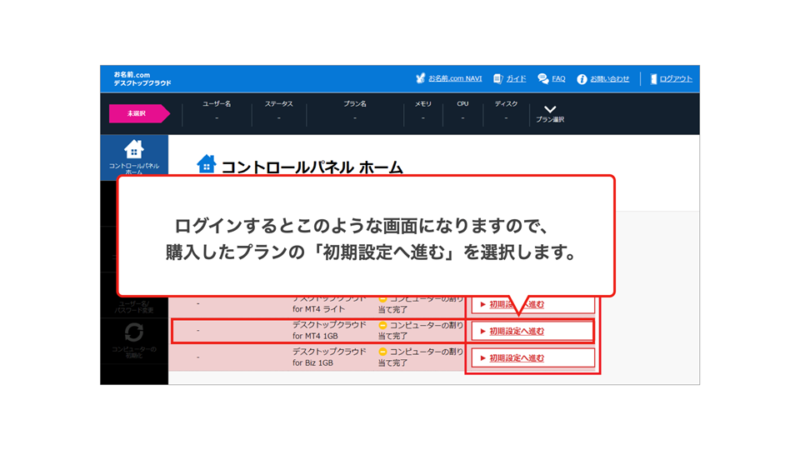Click 初期設定へ進む for MT4 ライト
This screenshot has height=450, width=800.
532,305
